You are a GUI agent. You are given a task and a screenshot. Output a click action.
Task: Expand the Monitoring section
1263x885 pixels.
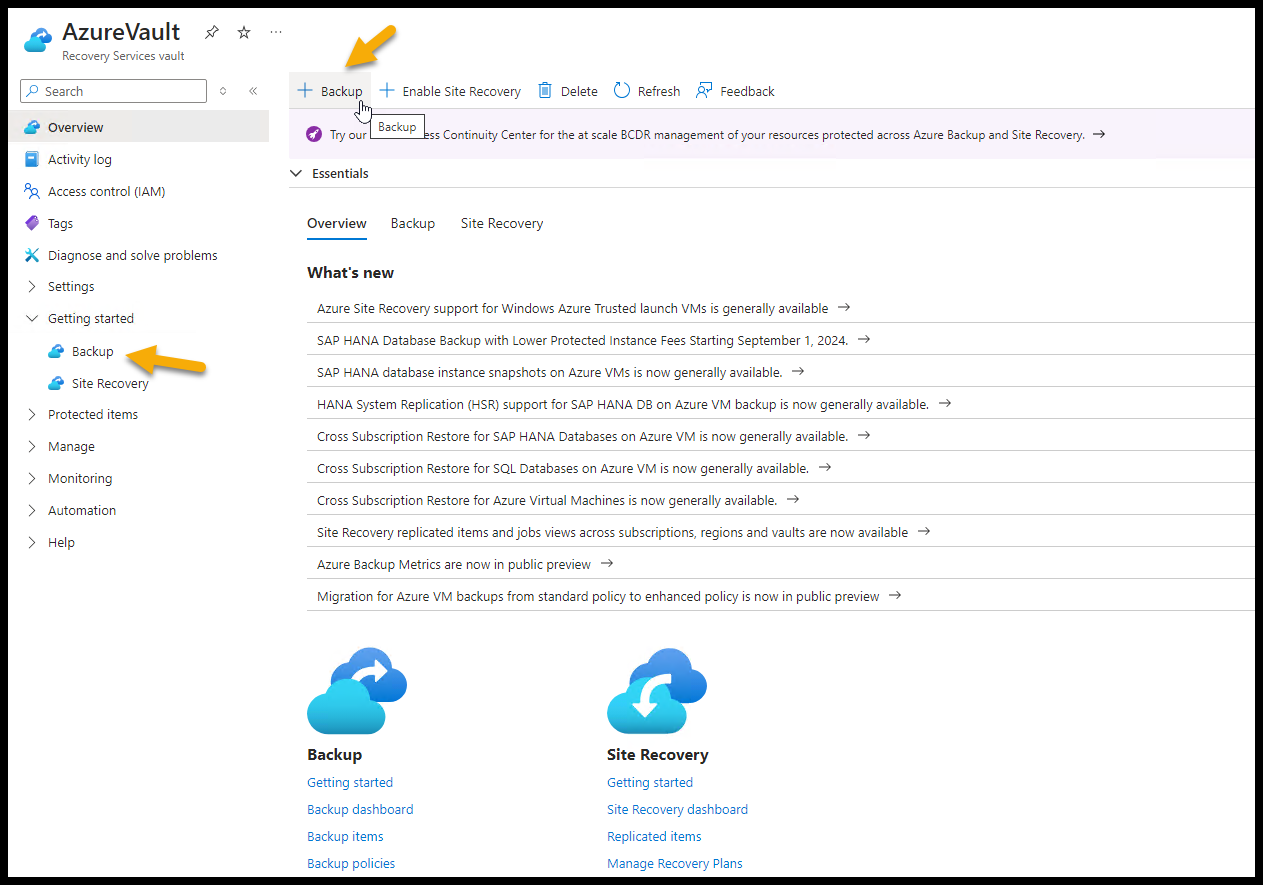tap(32, 479)
